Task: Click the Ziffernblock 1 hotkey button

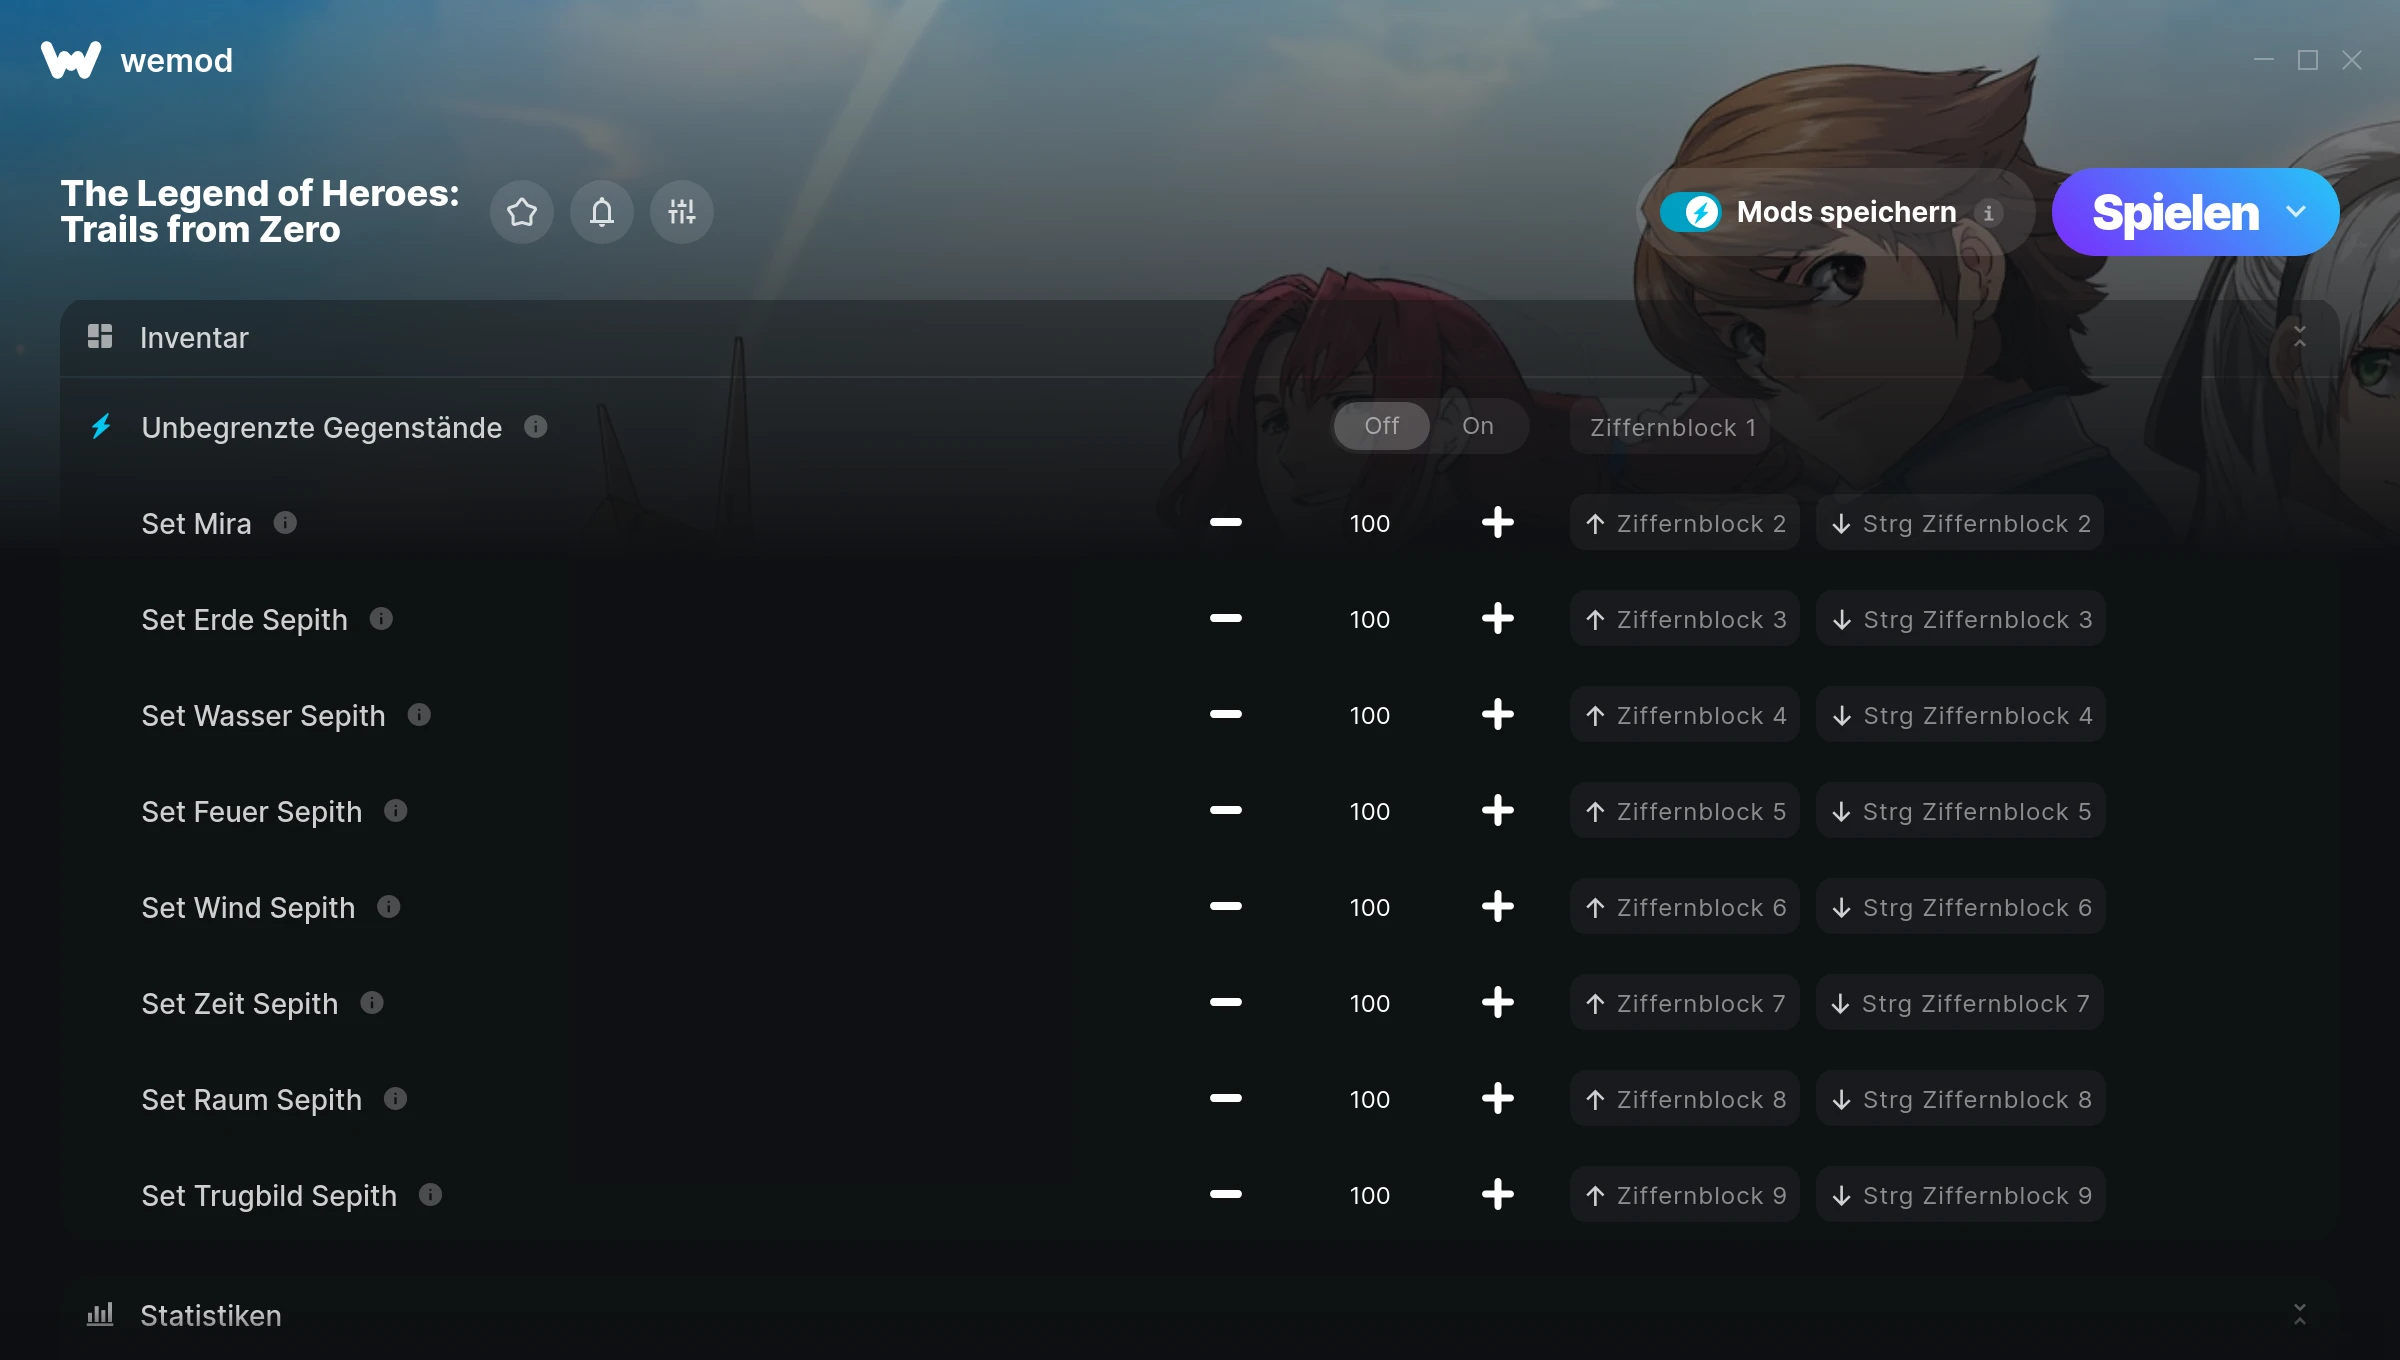Action: (x=1670, y=427)
